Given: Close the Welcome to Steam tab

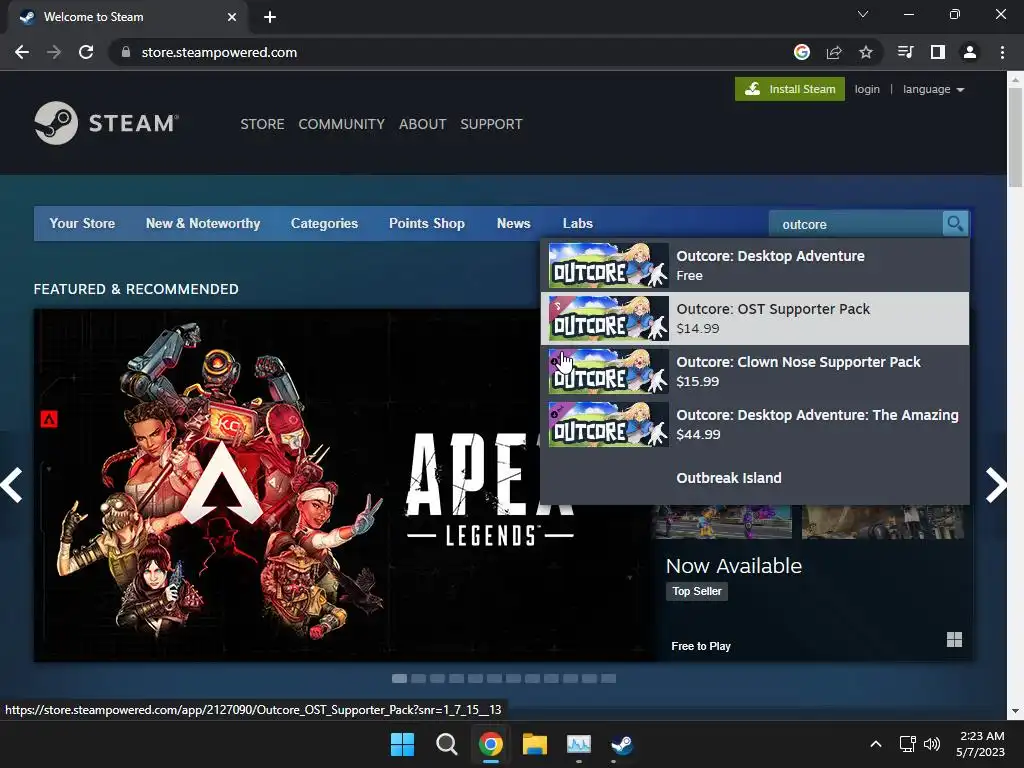Looking at the screenshot, I should coord(232,17).
